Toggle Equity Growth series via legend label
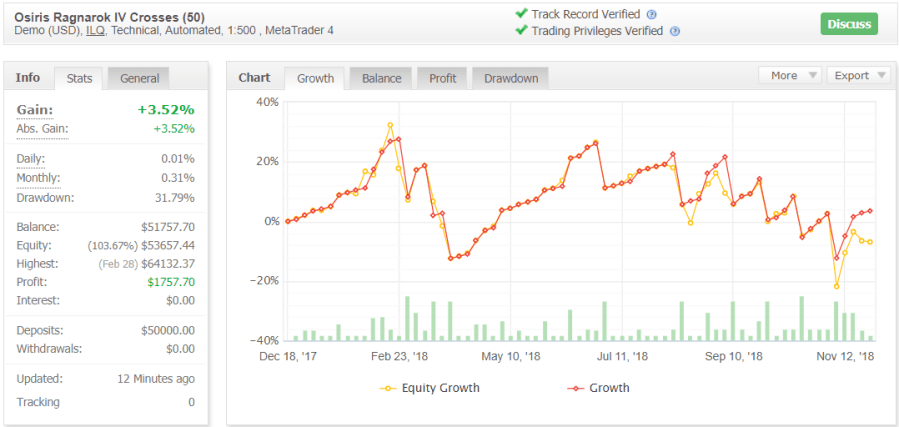 tap(441, 388)
